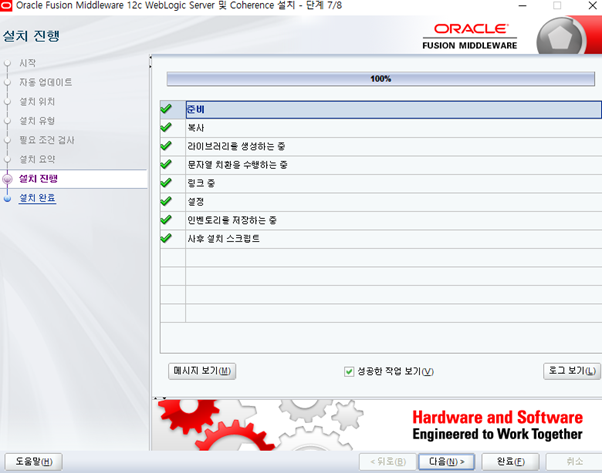Click the 설치 위치 step in sidebar

tap(37, 102)
